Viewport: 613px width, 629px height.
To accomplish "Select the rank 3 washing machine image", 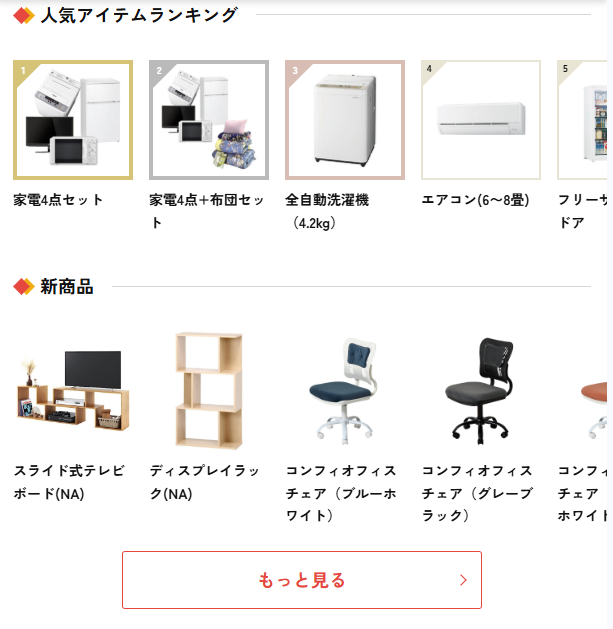I will pyautogui.click(x=345, y=120).
